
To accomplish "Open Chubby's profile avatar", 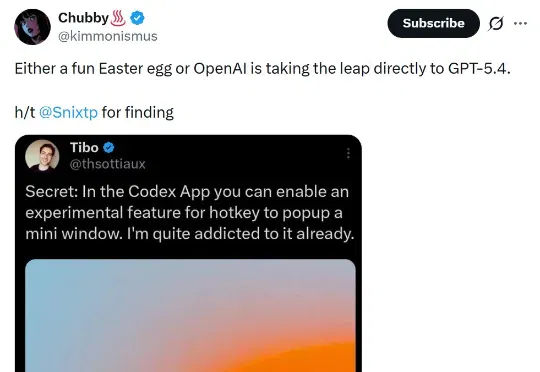I will (32, 27).
